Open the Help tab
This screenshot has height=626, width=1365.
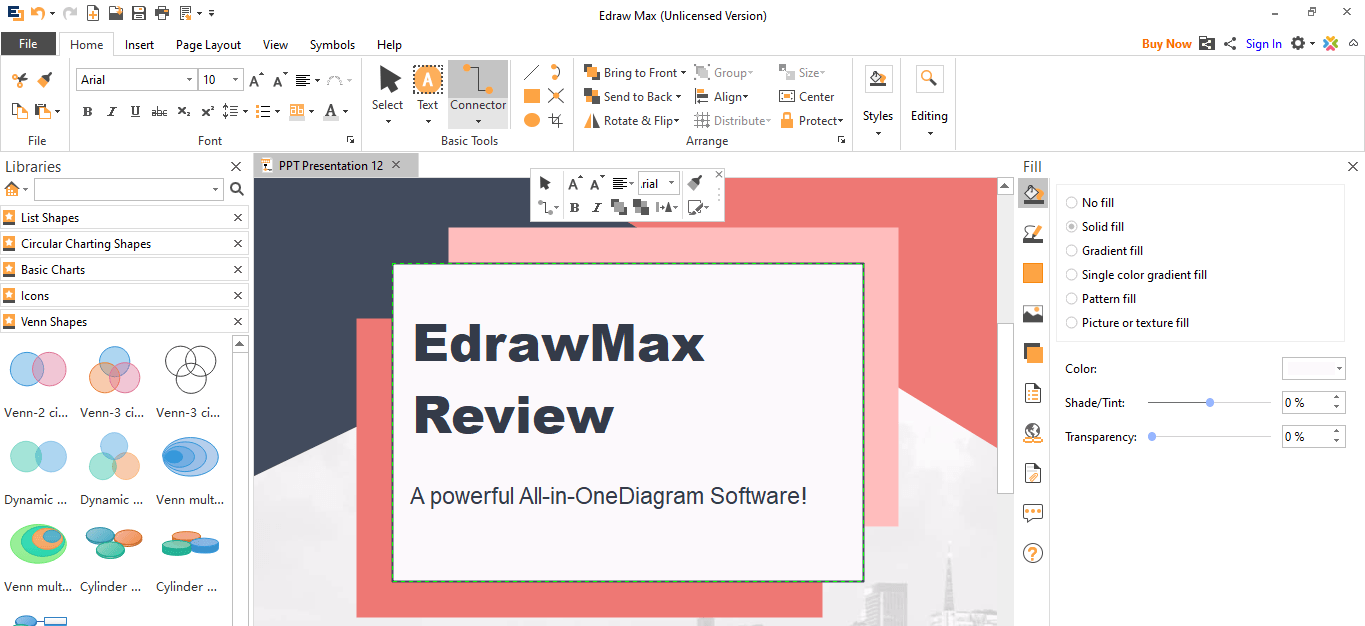coord(389,45)
